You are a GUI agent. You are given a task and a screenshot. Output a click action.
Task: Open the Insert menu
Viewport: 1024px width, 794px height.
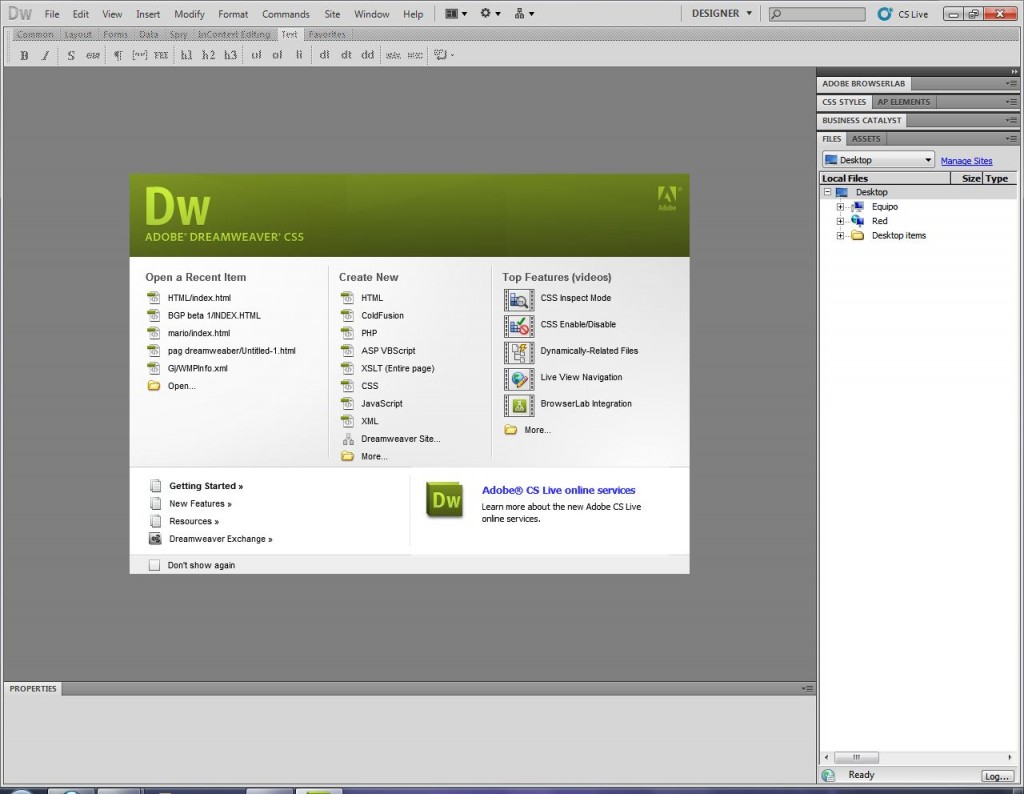[147, 13]
